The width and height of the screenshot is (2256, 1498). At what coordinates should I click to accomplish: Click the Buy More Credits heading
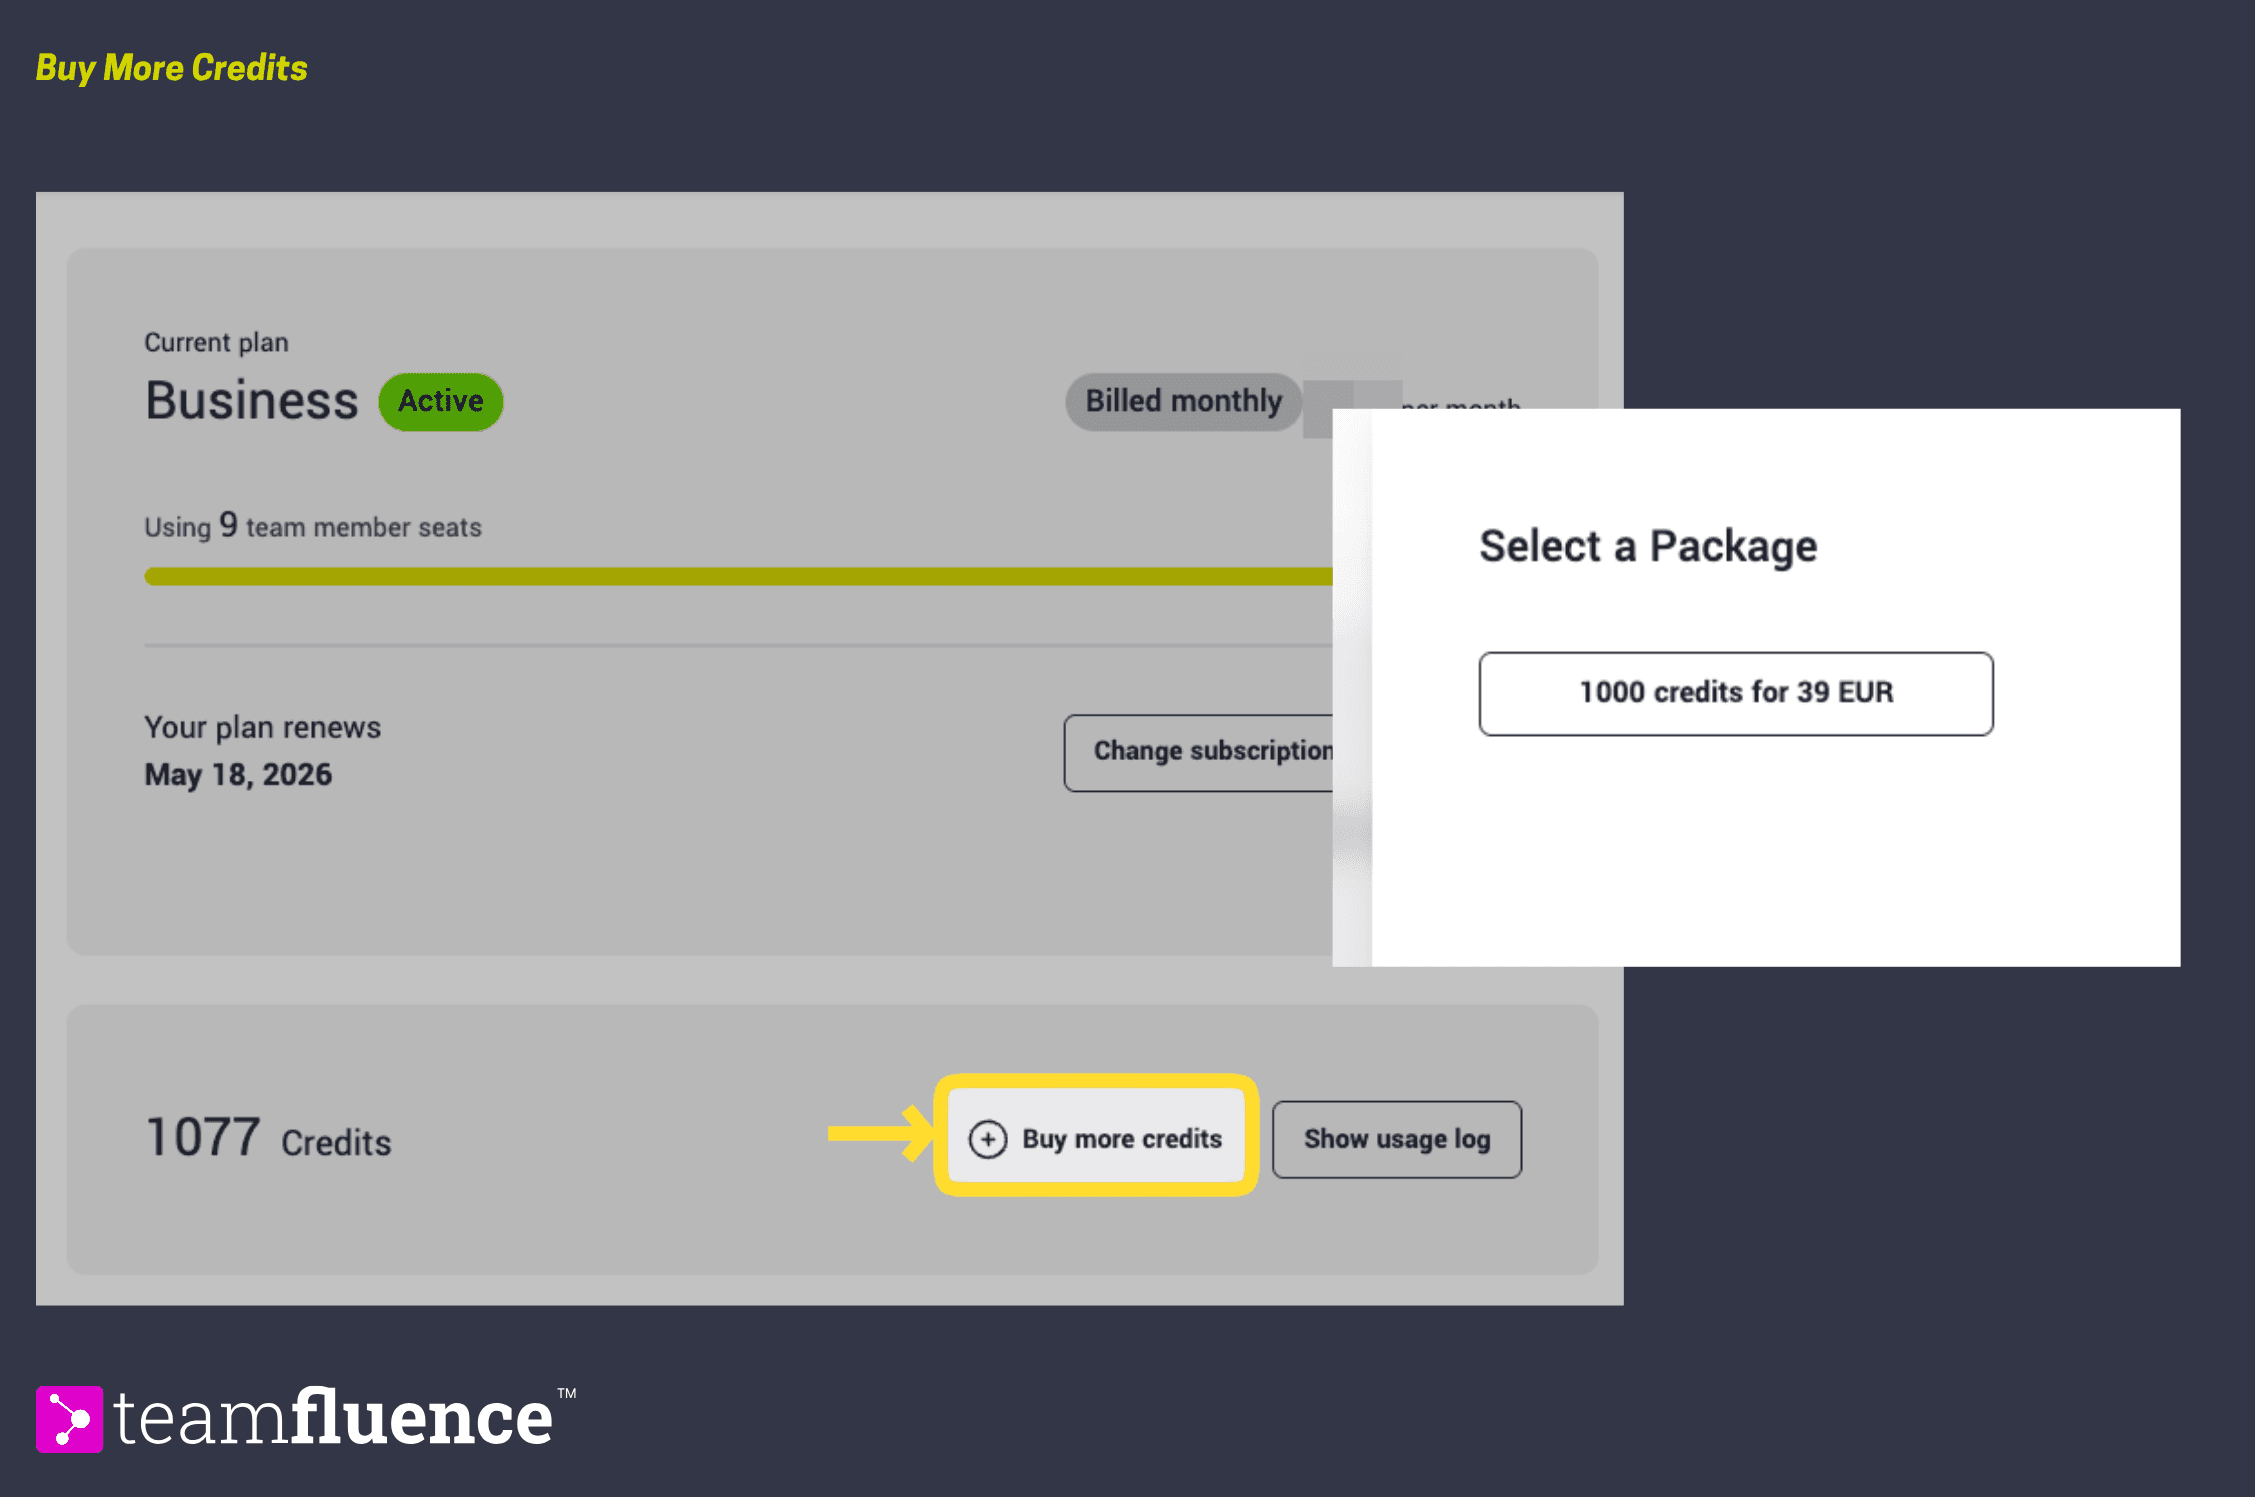point(172,68)
